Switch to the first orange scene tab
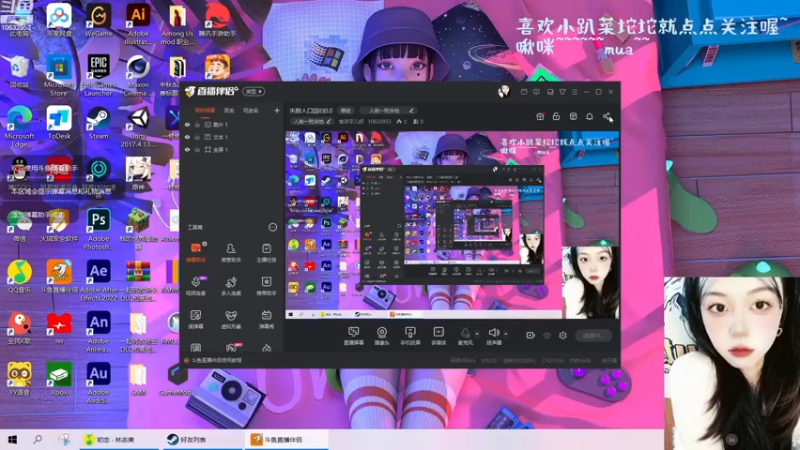This screenshot has height=450, width=800. click(x=205, y=110)
